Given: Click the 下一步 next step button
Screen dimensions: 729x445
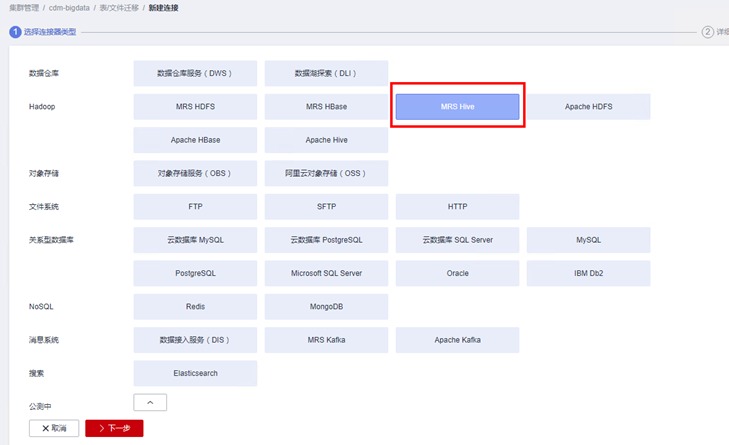Looking at the screenshot, I should click(x=114, y=428).
